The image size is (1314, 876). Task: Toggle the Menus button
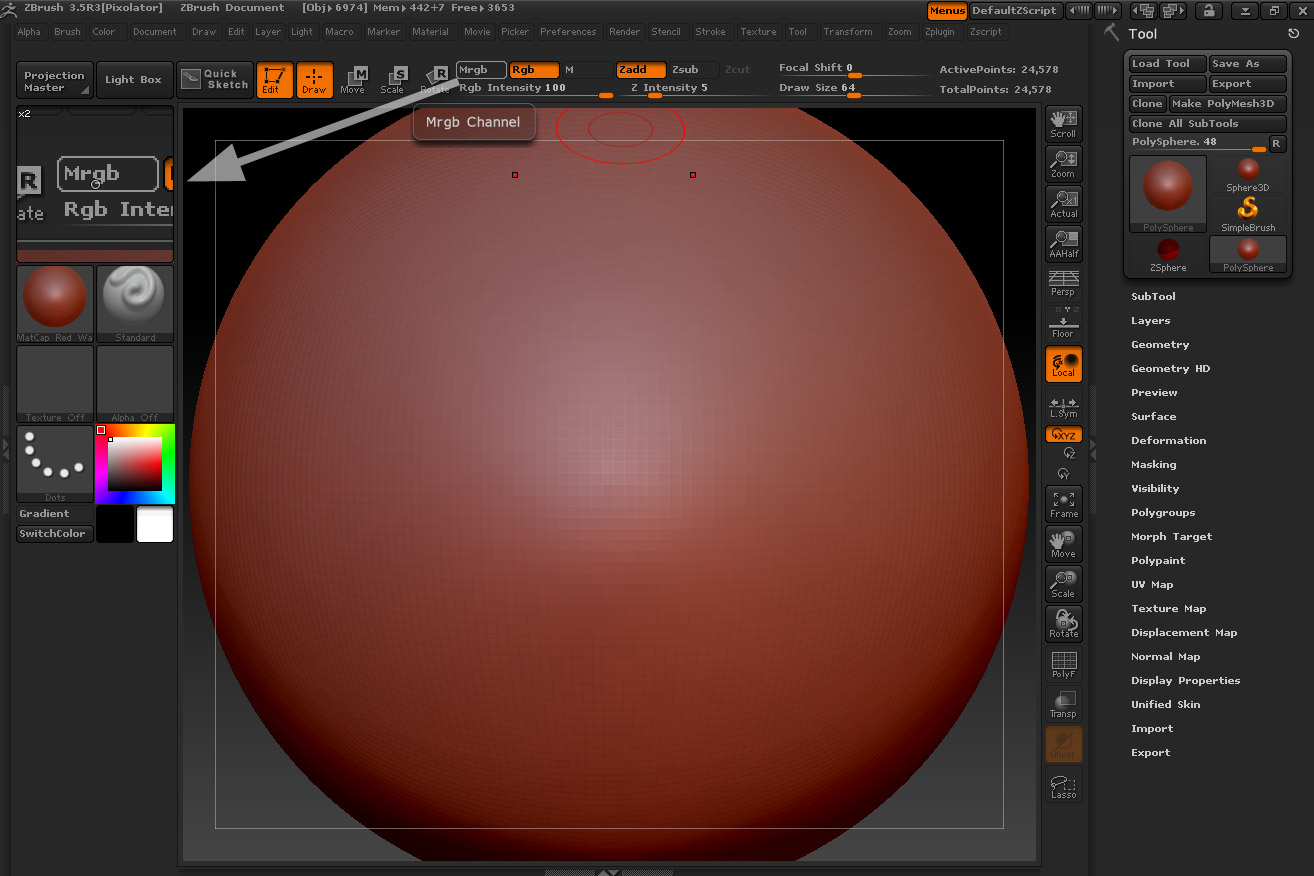click(946, 11)
